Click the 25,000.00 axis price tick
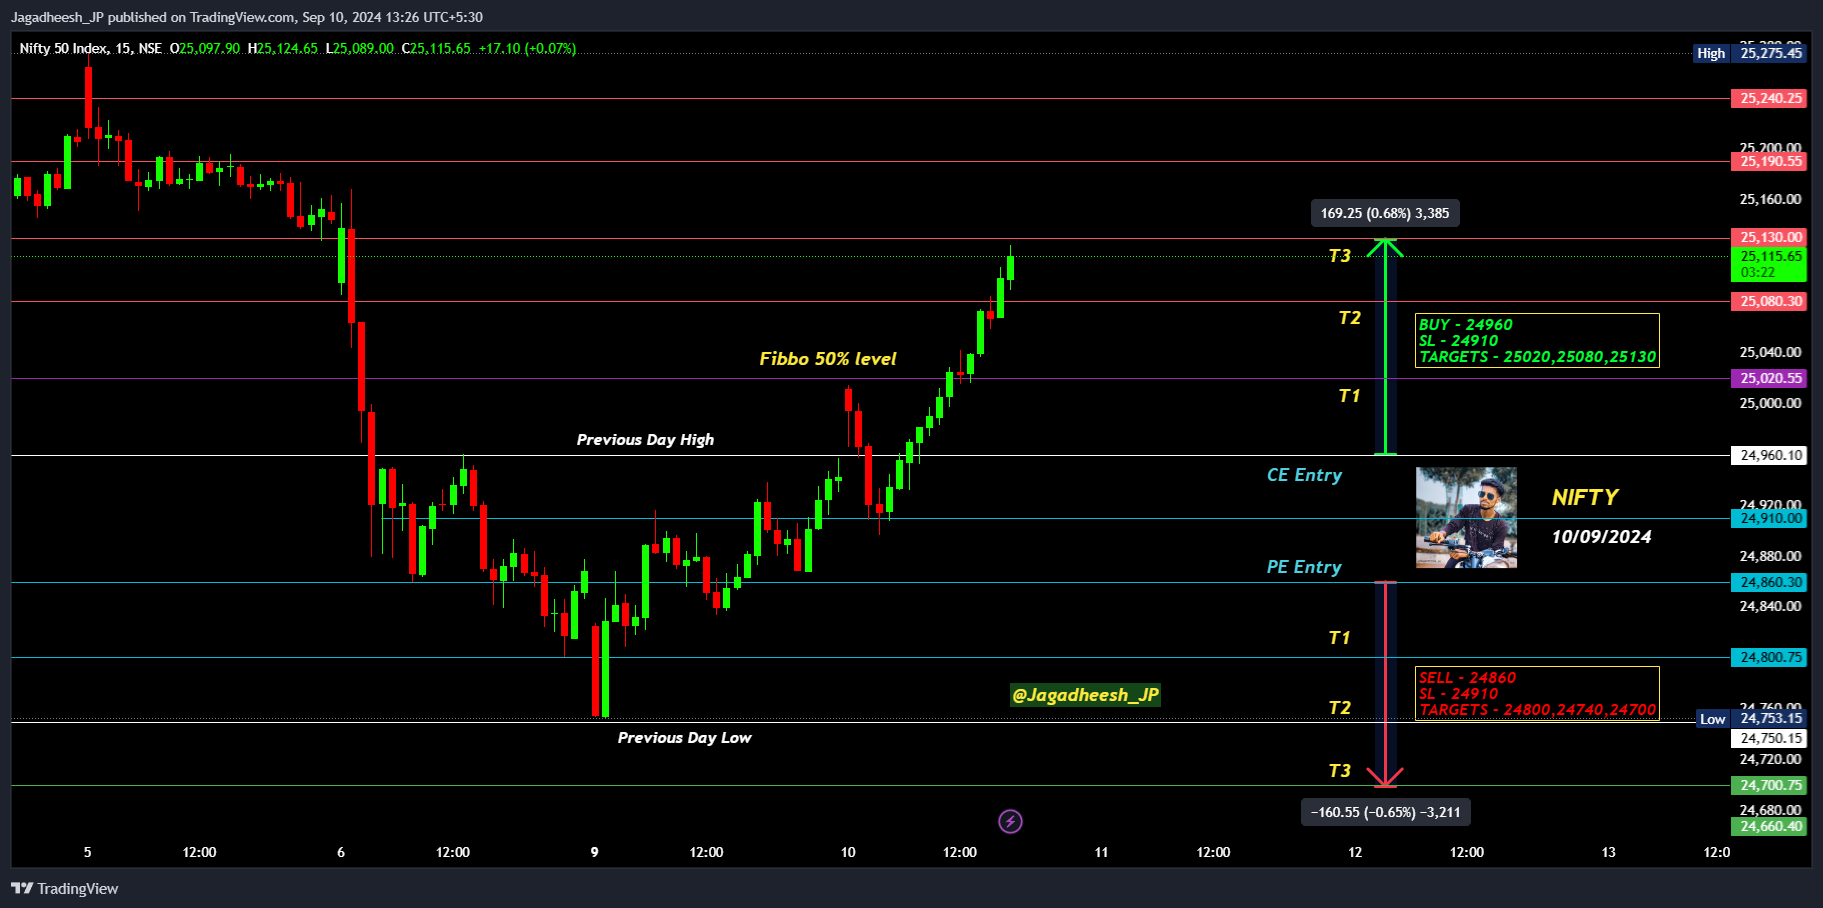The width and height of the screenshot is (1823, 908). (1770, 403)
